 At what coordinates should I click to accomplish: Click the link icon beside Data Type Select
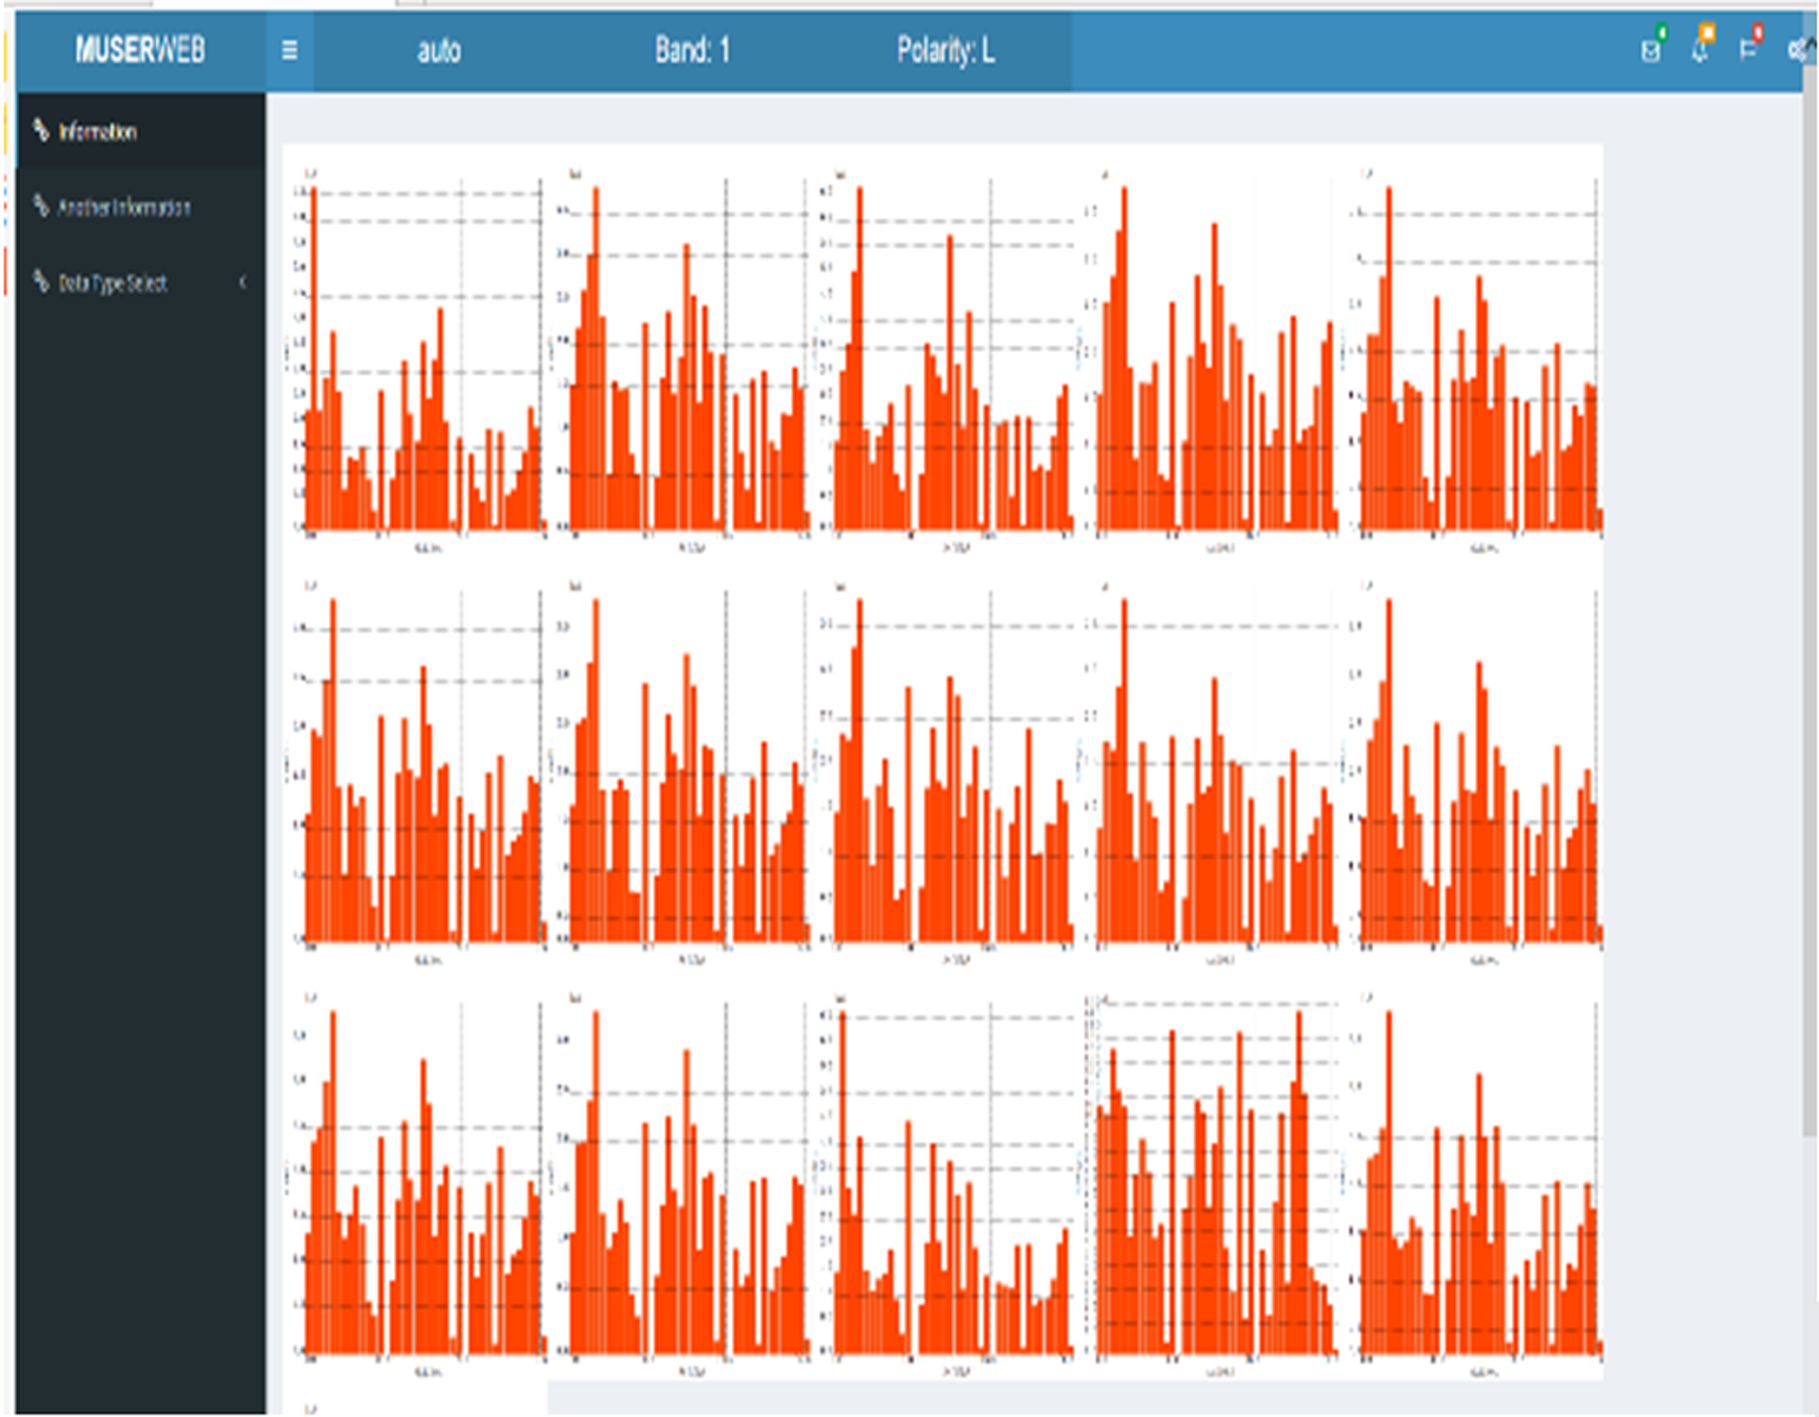tap(41, 282)
